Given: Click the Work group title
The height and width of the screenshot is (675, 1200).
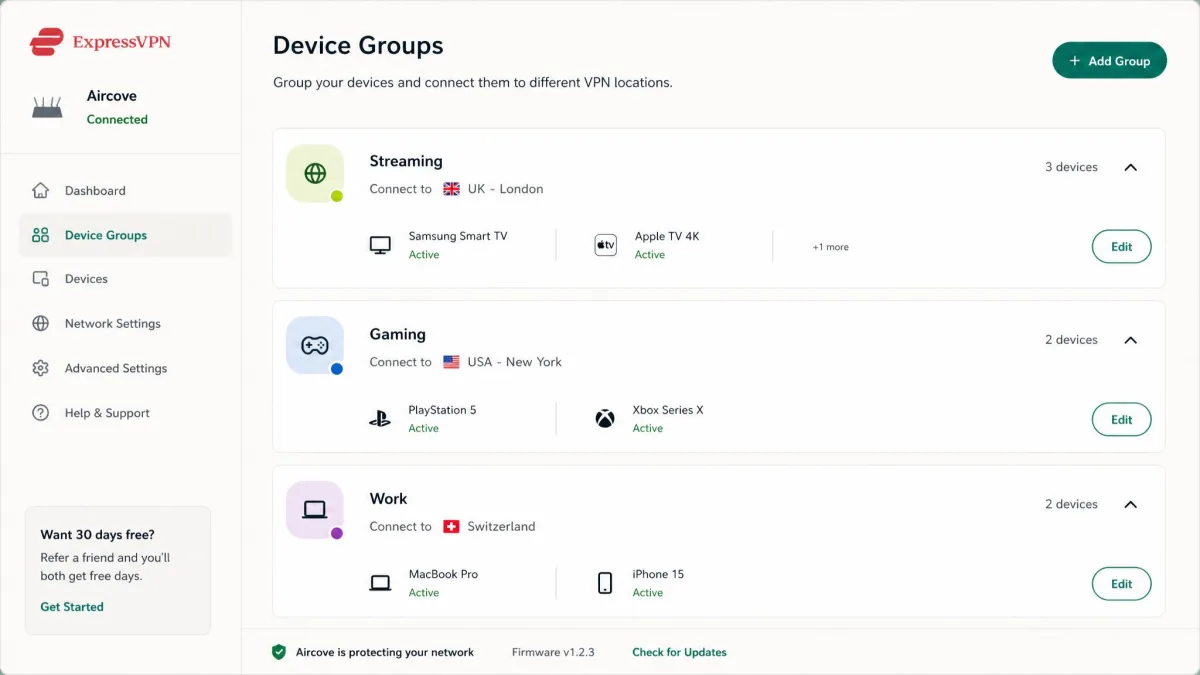Looking at the screenshot, I should [x=388, y=498].
